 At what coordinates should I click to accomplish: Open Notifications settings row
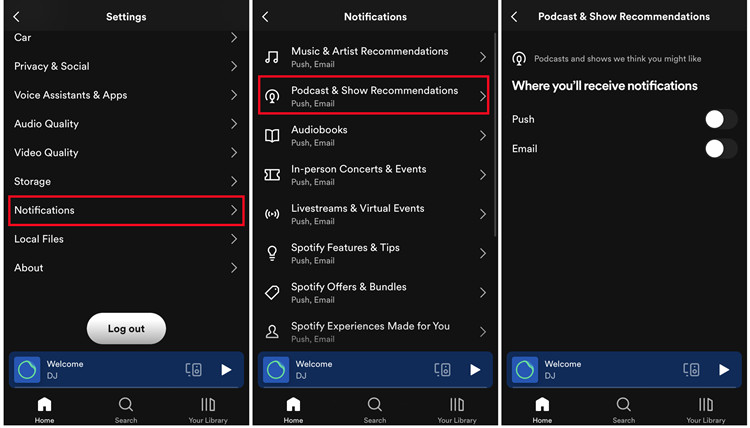(x=126, y=210)
